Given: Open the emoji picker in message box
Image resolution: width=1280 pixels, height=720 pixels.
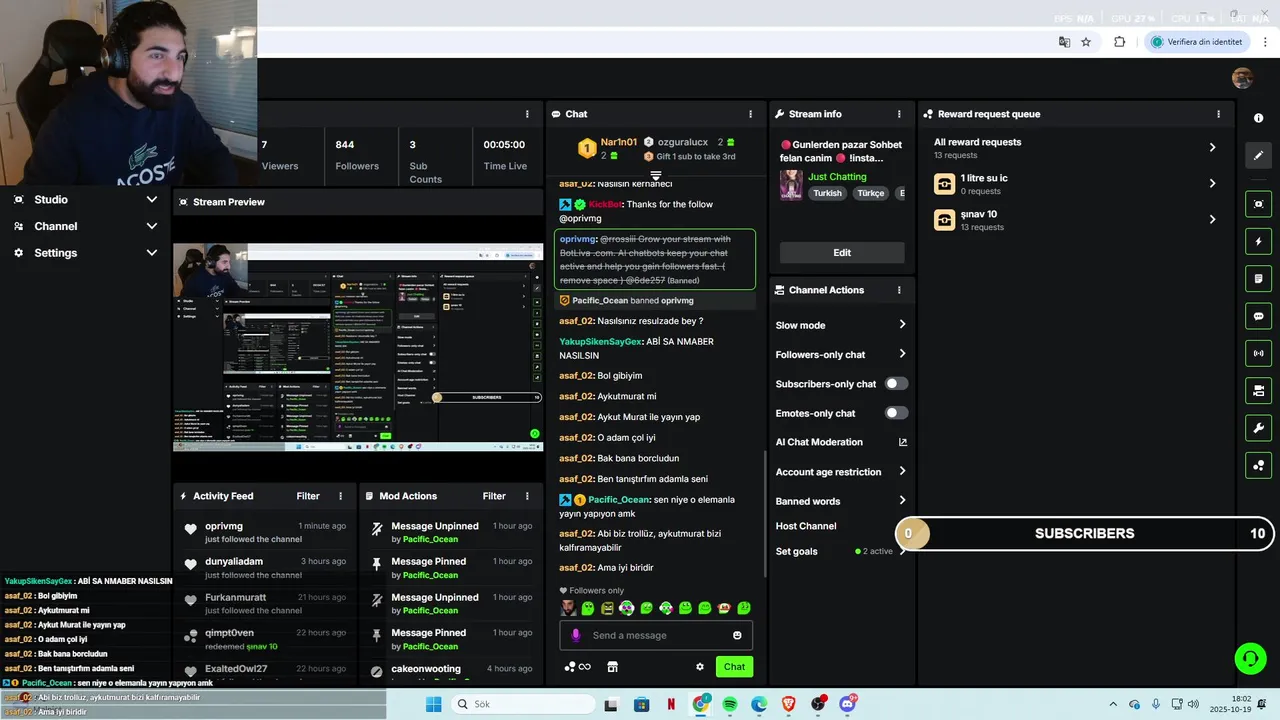Looking at the screenshot, I should point(737,635).
